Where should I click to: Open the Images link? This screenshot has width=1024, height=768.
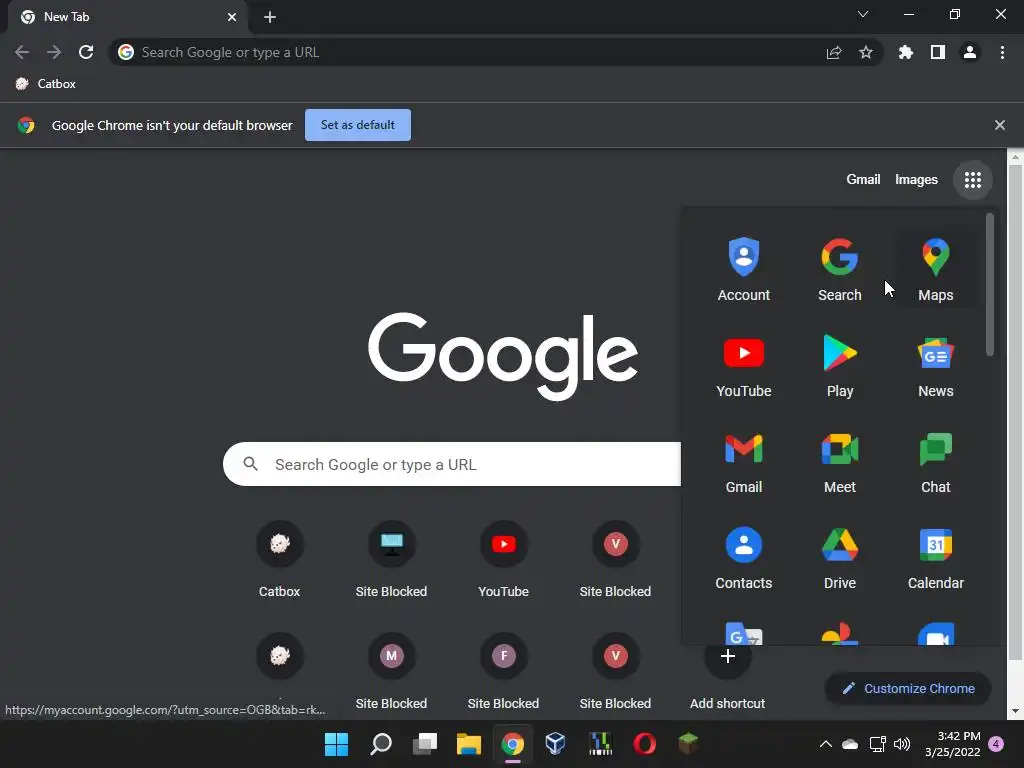pos(916,180)
